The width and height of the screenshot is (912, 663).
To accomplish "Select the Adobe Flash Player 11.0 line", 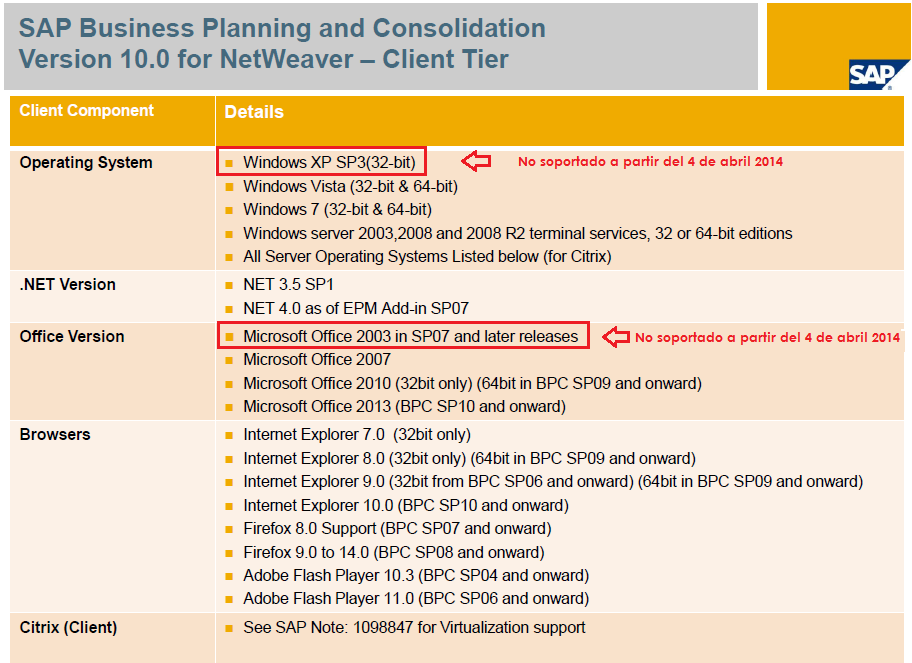I will click(x=415, y=599).
